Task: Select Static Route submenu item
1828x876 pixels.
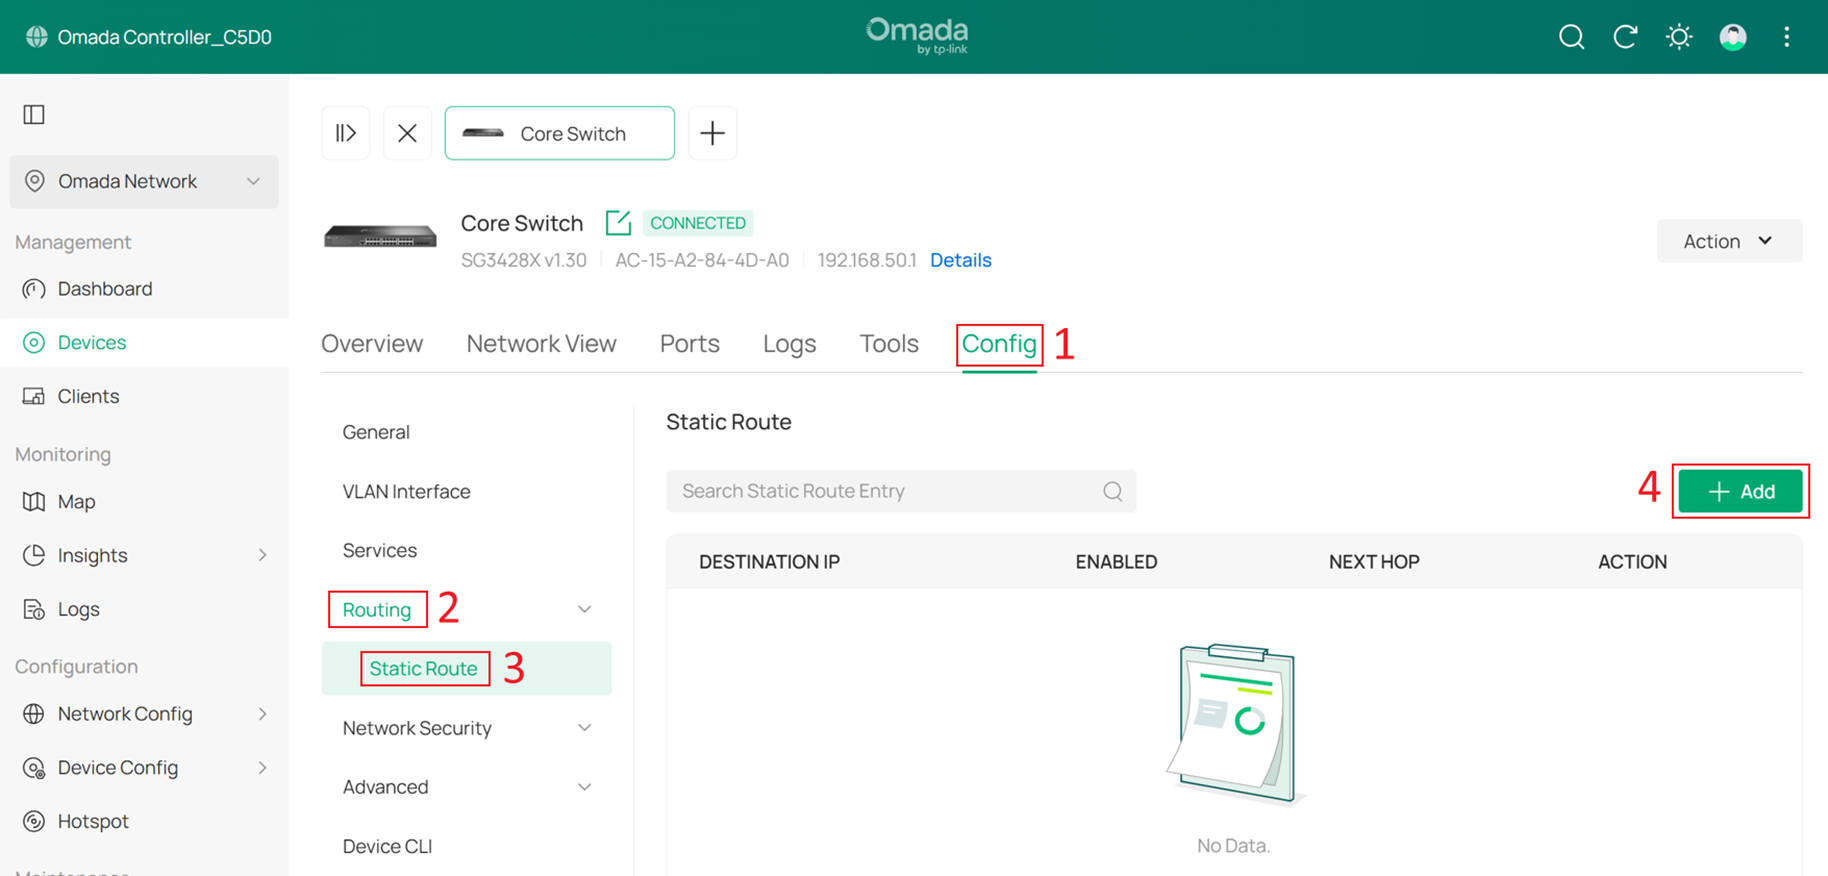Action: click(467, 668)
